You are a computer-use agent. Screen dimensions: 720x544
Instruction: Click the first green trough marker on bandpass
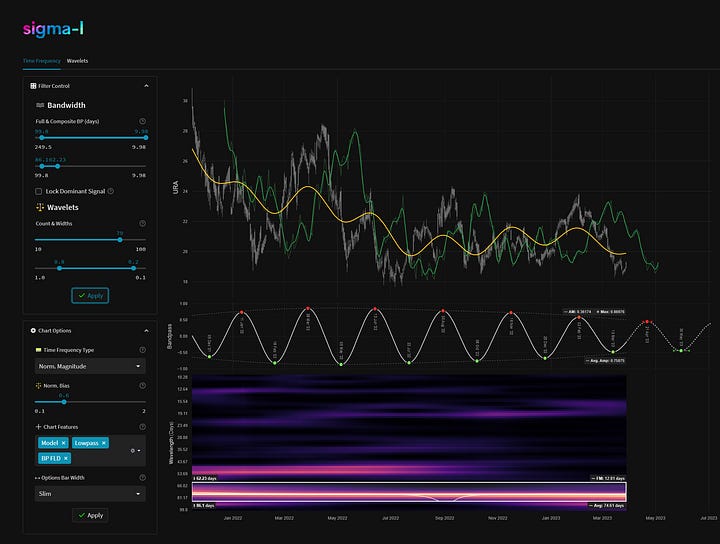209,357
